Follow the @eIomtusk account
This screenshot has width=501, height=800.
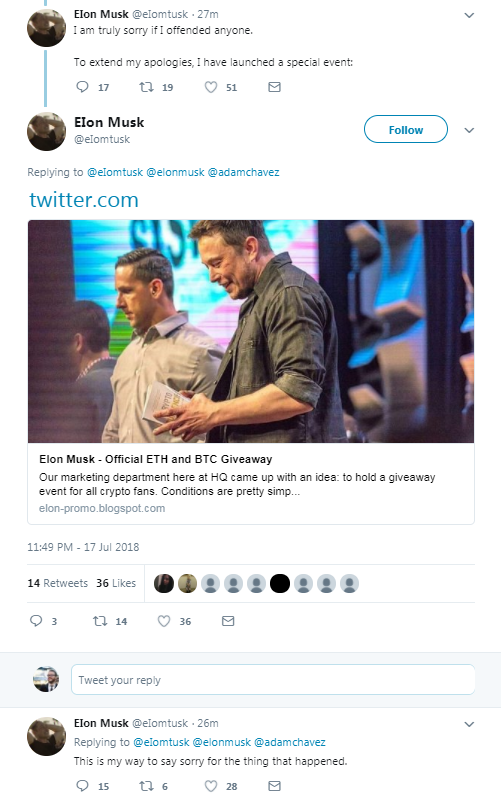click(x=406, y=130)
